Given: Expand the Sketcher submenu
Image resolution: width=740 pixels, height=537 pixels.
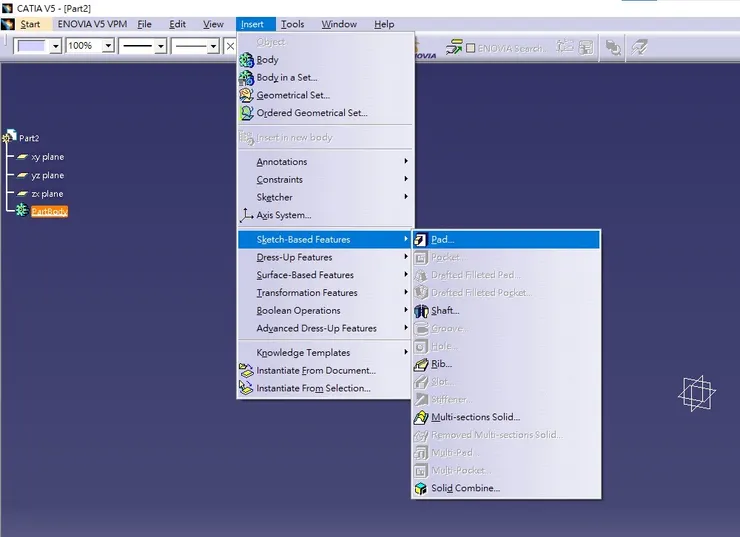Looking at the screenshot, I should (x=326, y=197).
